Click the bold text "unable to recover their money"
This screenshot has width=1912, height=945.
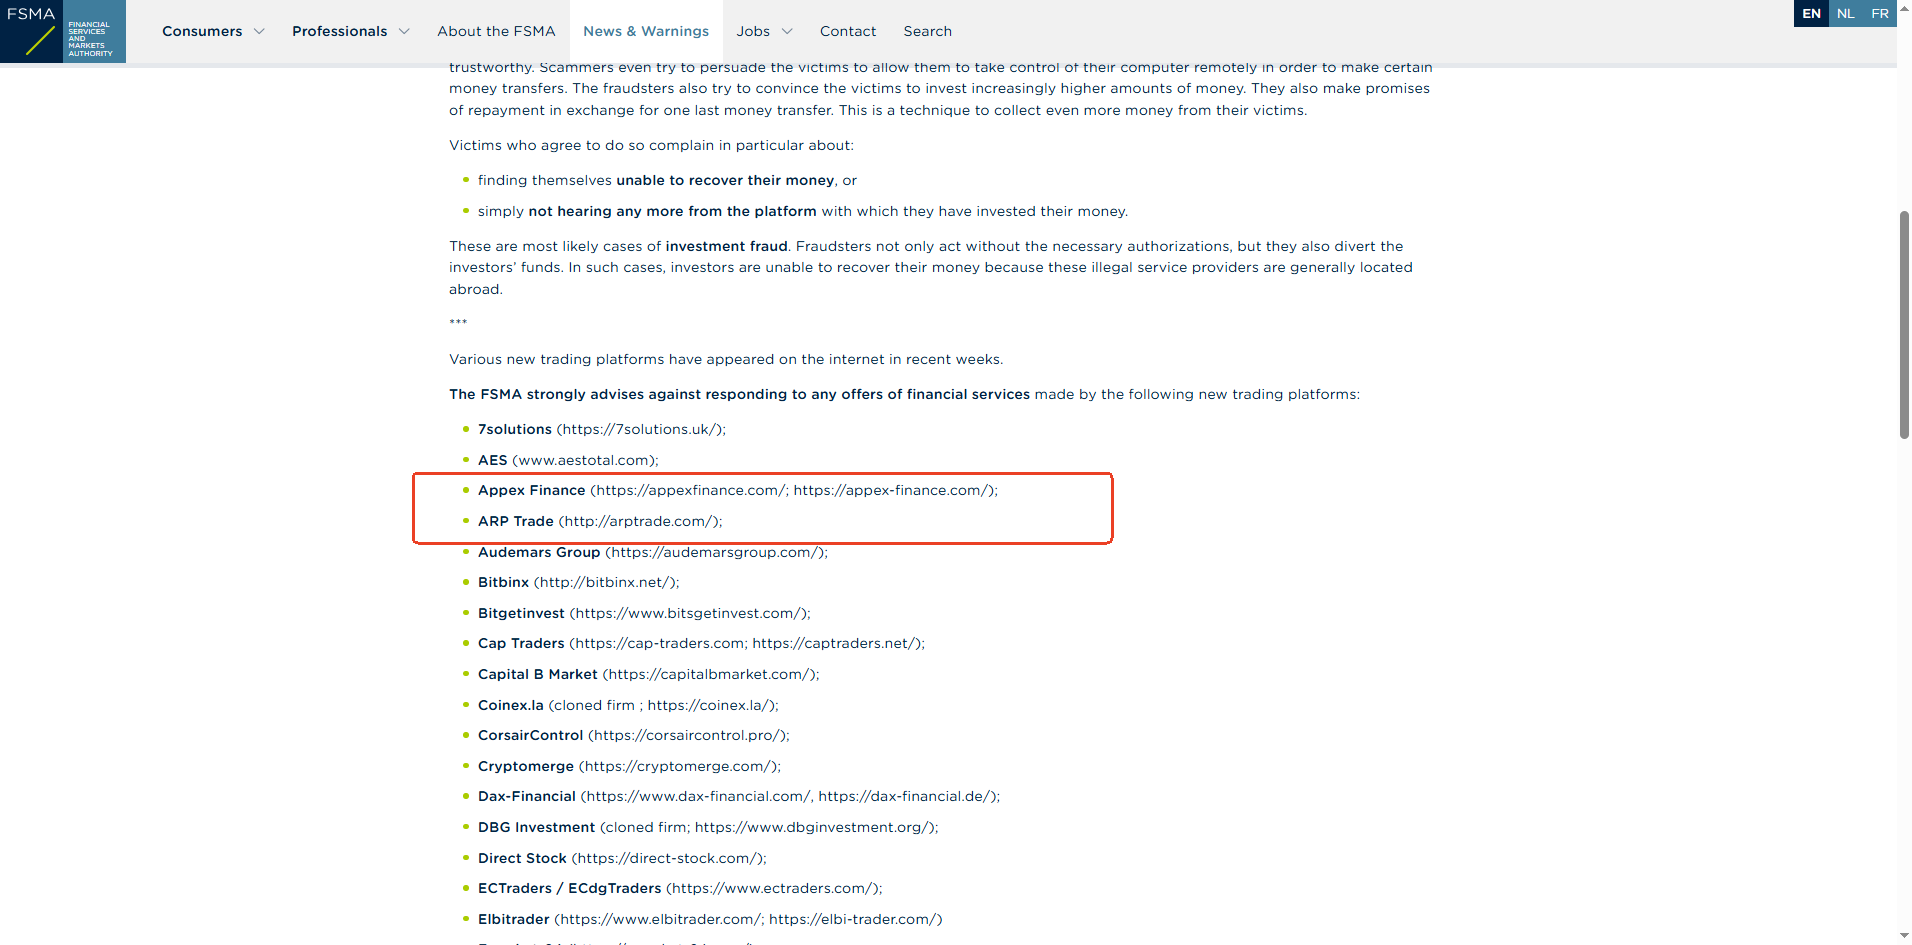pyautogui.click(x=725, y=180)
